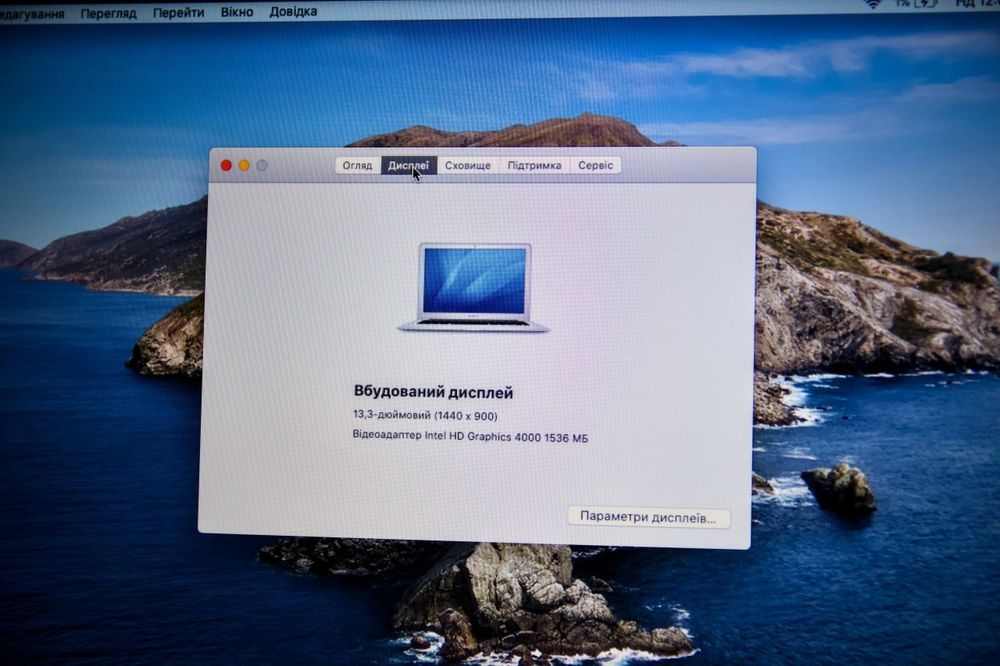Click the 13,3-дюймовий (1440 x 900) text
This screenshot has width=1000, height=666.
[x=425, y=415]
